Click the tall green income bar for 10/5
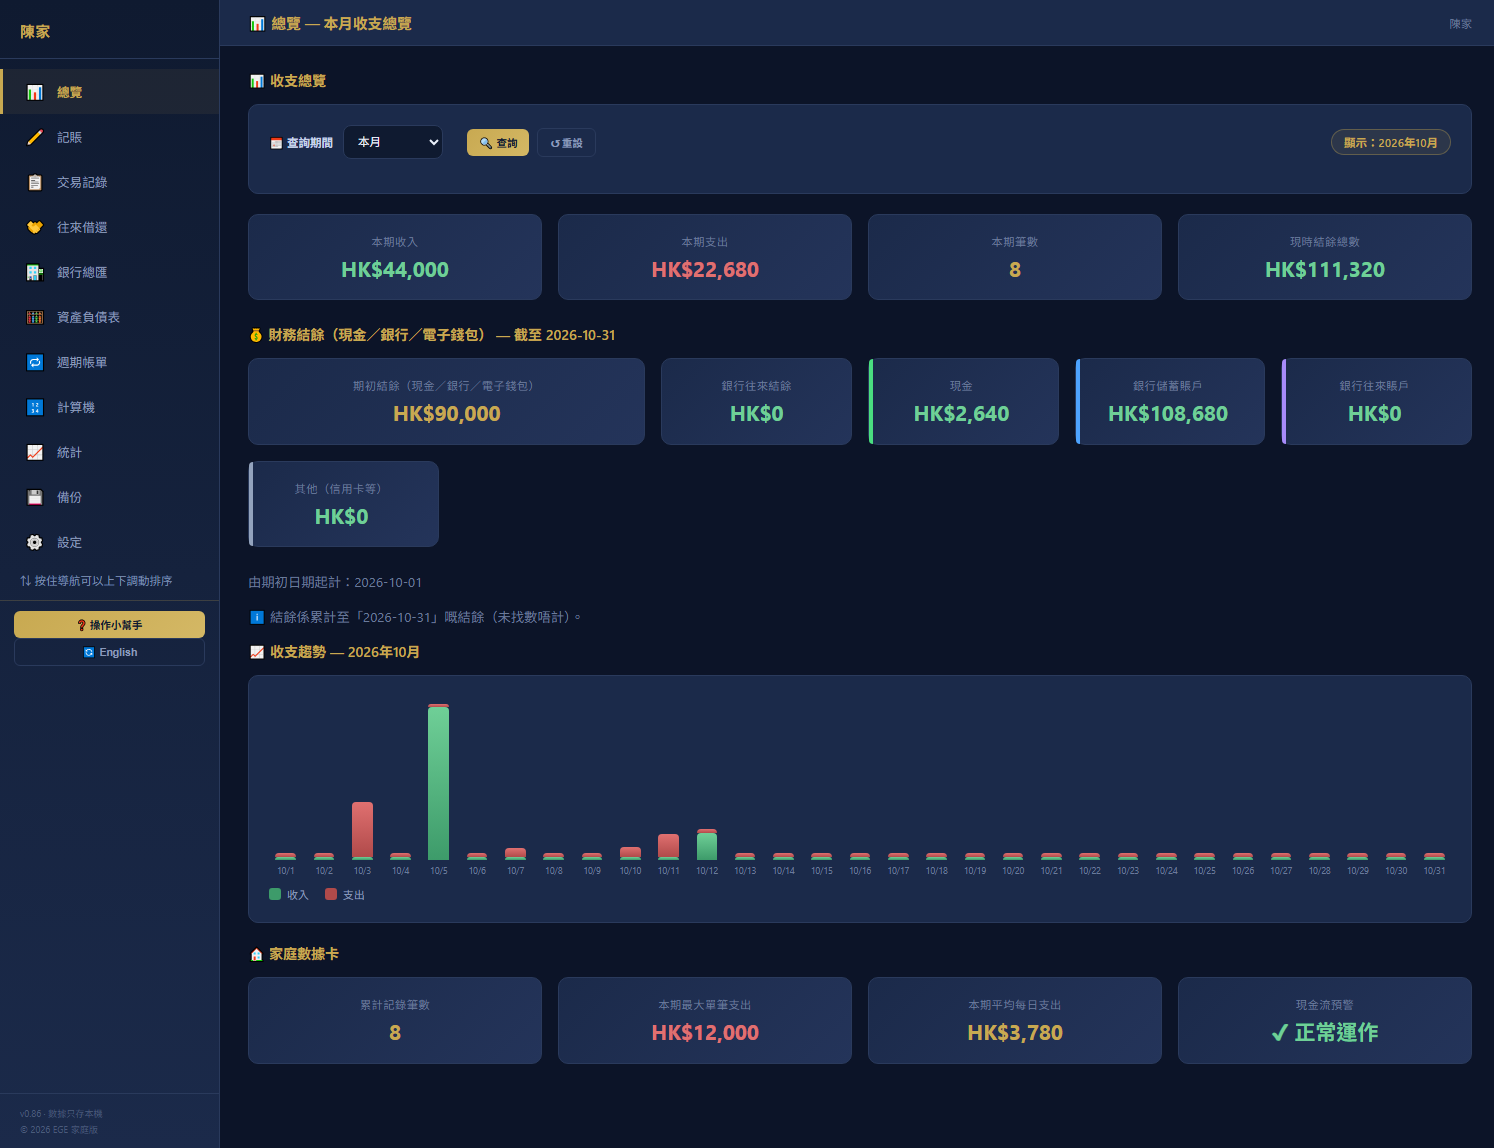Viewport: 1494px width, 1148px height. pyautogui.click(x=438, y=783)
